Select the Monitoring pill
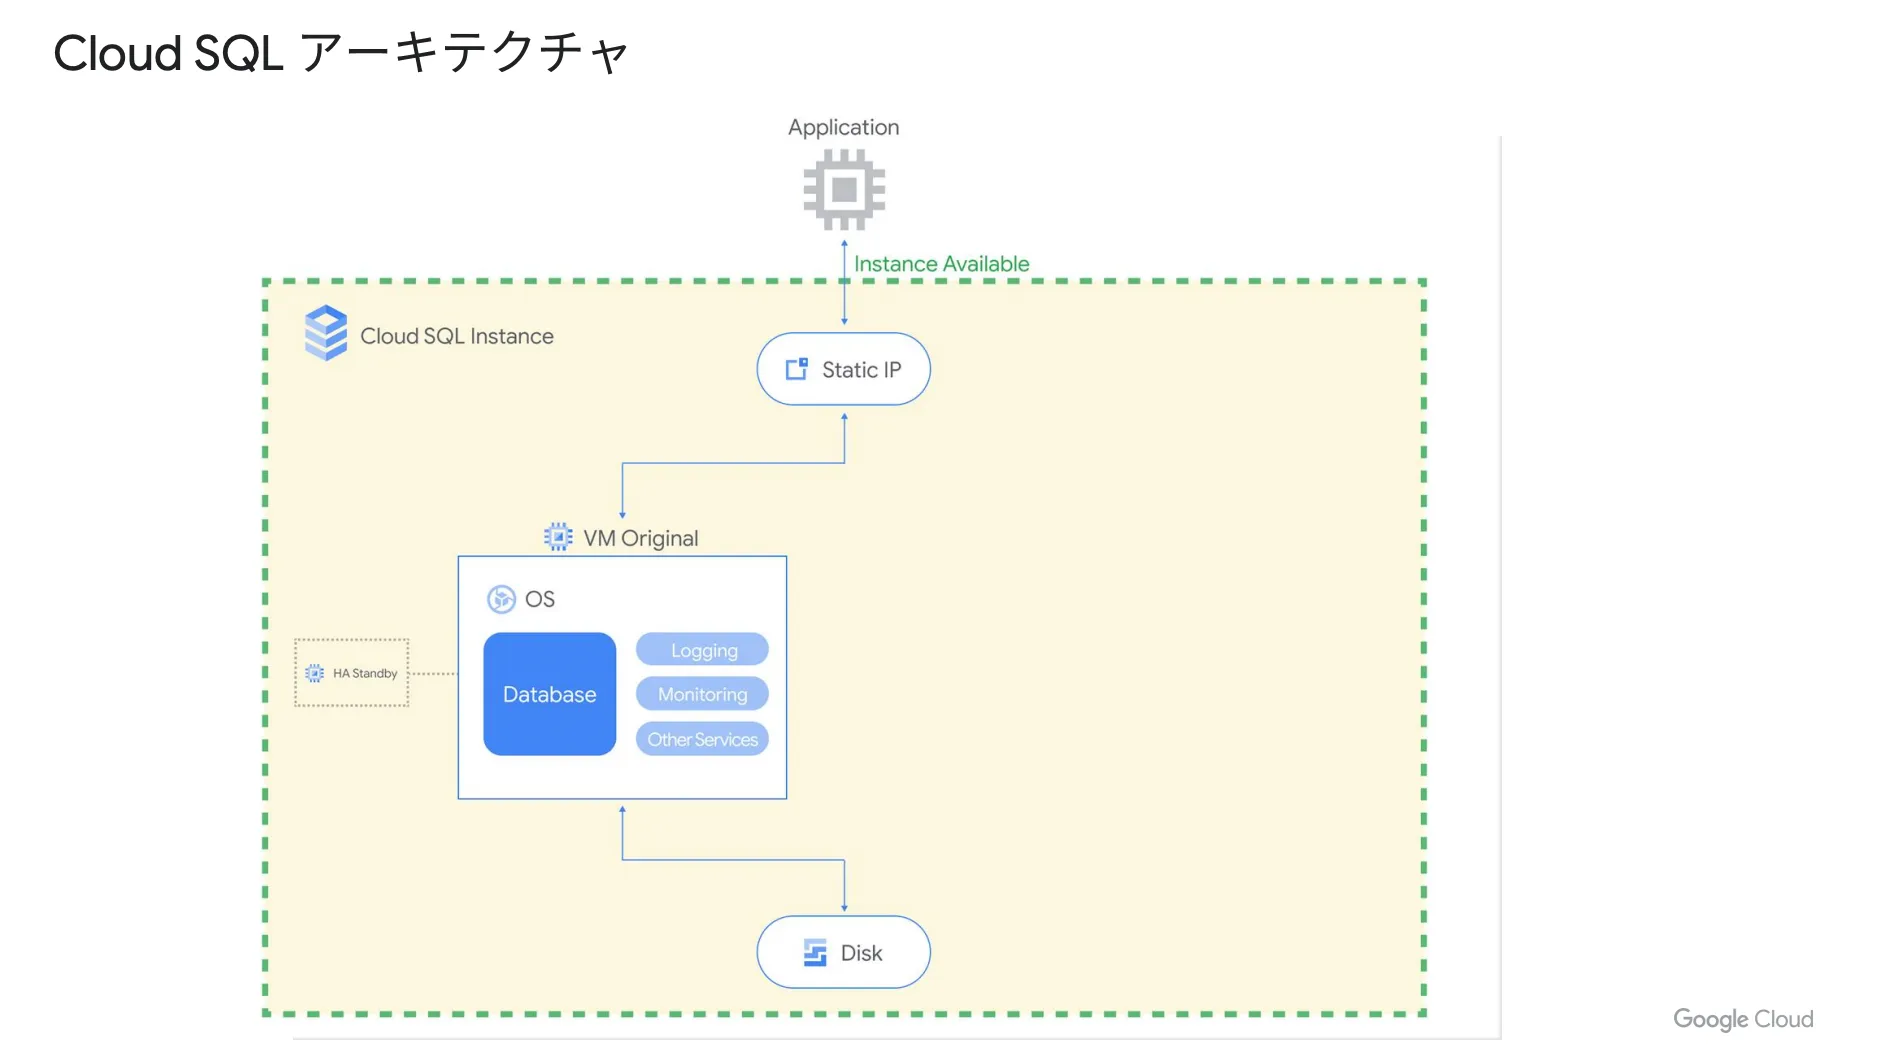Image resolution: width=1902 pixels, height=1064 pixels. tap(703, 694)
